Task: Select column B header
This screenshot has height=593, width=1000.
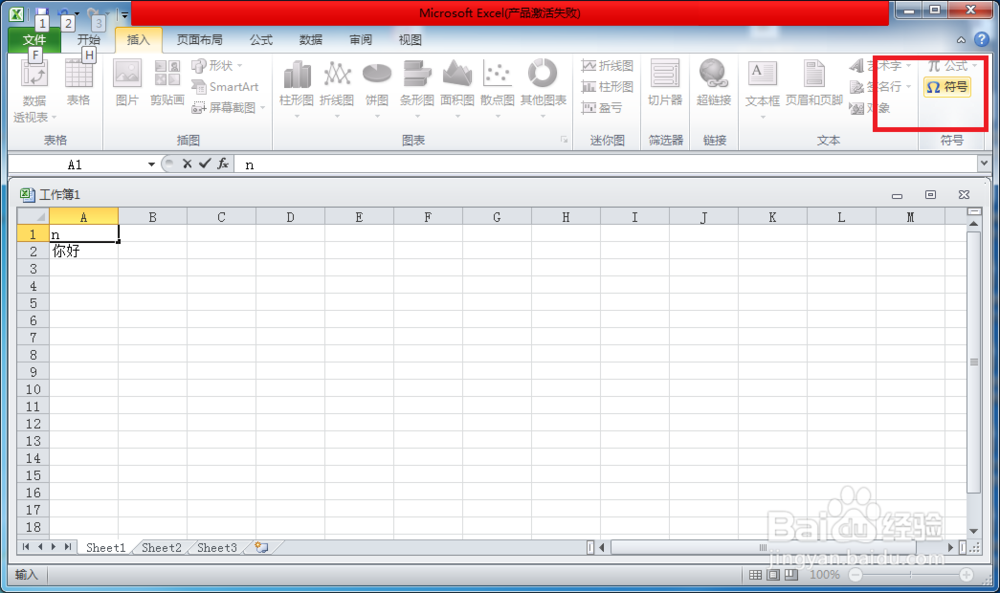Action: coord(152,217)
